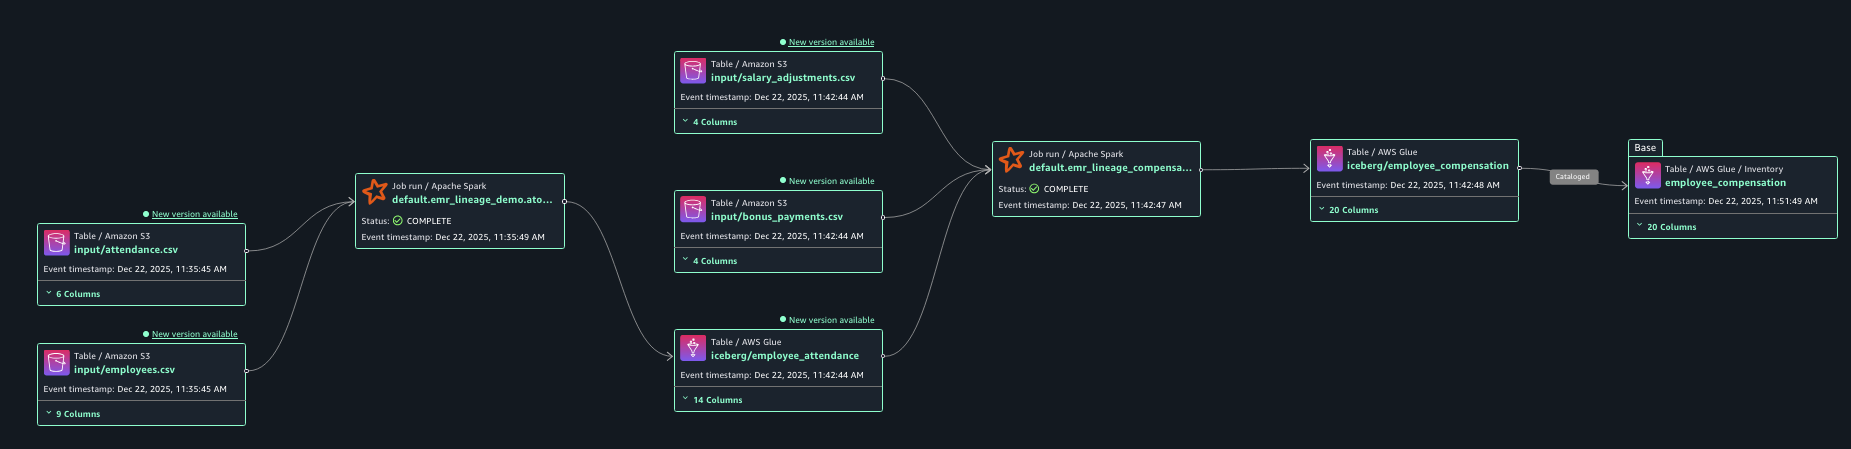The width and height of the screenshot is (1851, 449).
Task: Open New version available above iceberg/employee_attendance
Action: (831, 320)
